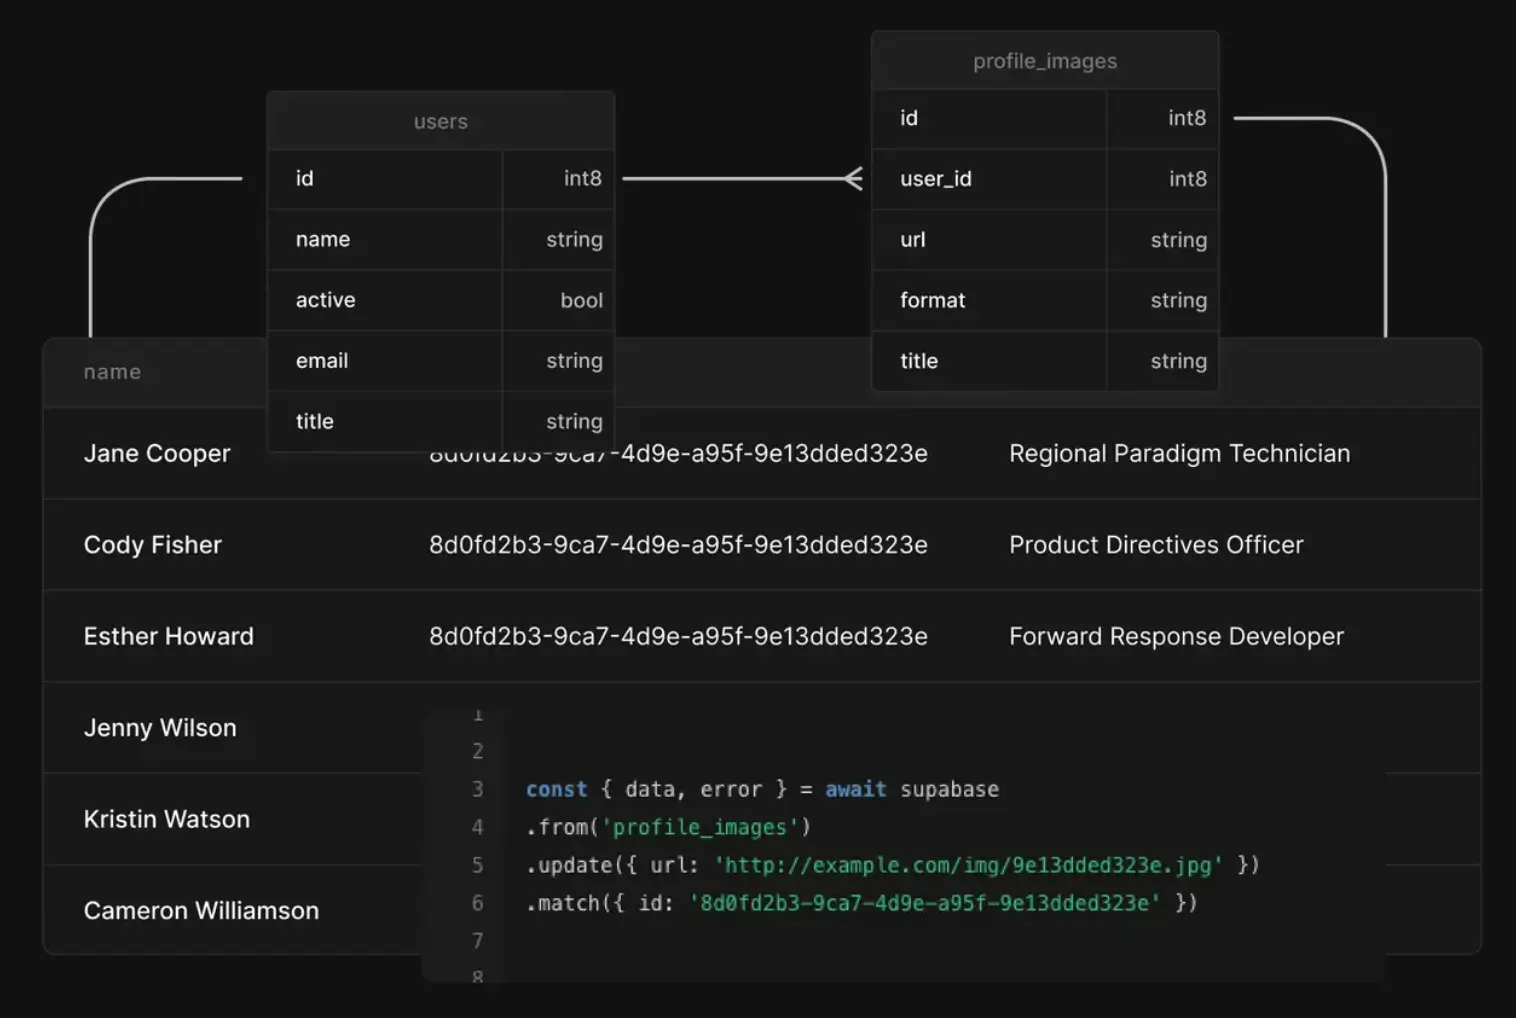This screenshot has height=1018, width=1516.
Task: Select the Jane Cooper row
Action: [156, 453]
